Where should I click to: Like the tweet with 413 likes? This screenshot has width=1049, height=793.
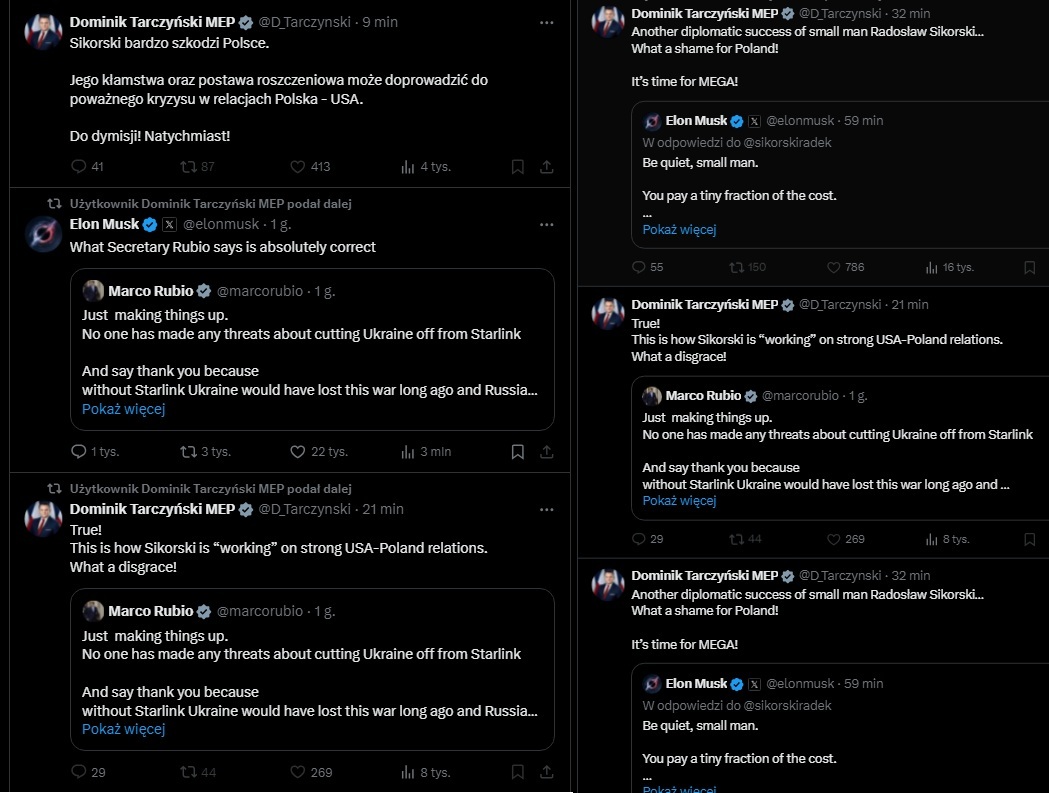point(297,167)
